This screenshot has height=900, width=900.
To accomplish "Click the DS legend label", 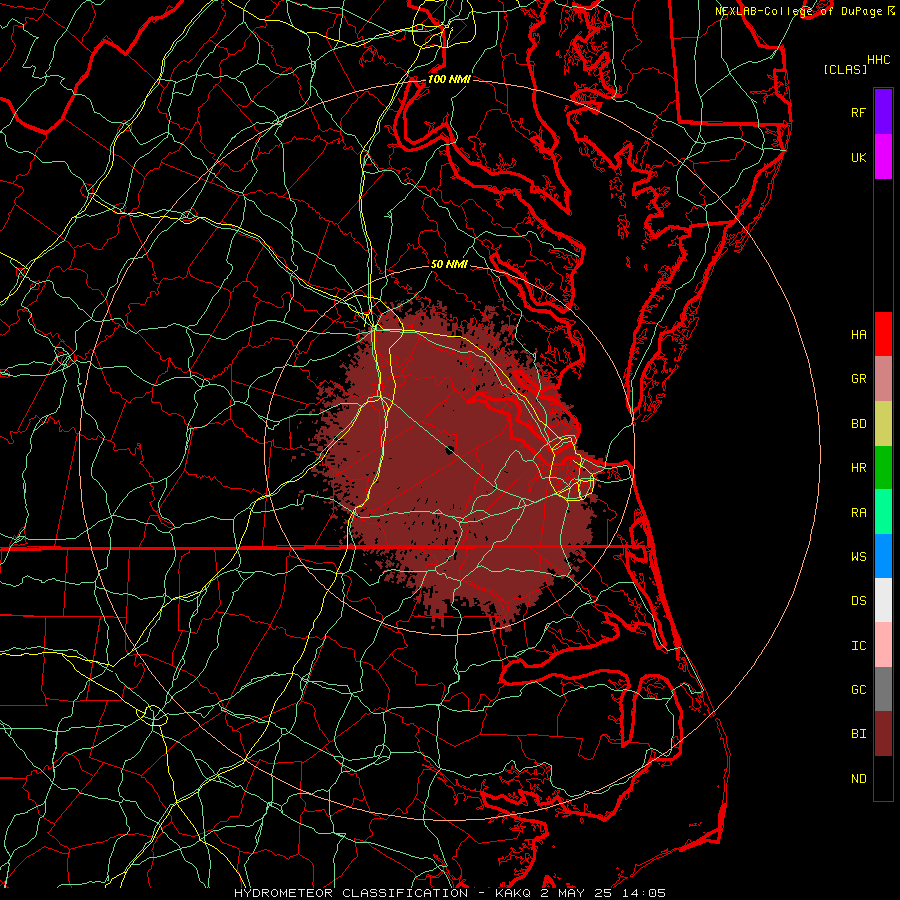I will click(858, 600).
